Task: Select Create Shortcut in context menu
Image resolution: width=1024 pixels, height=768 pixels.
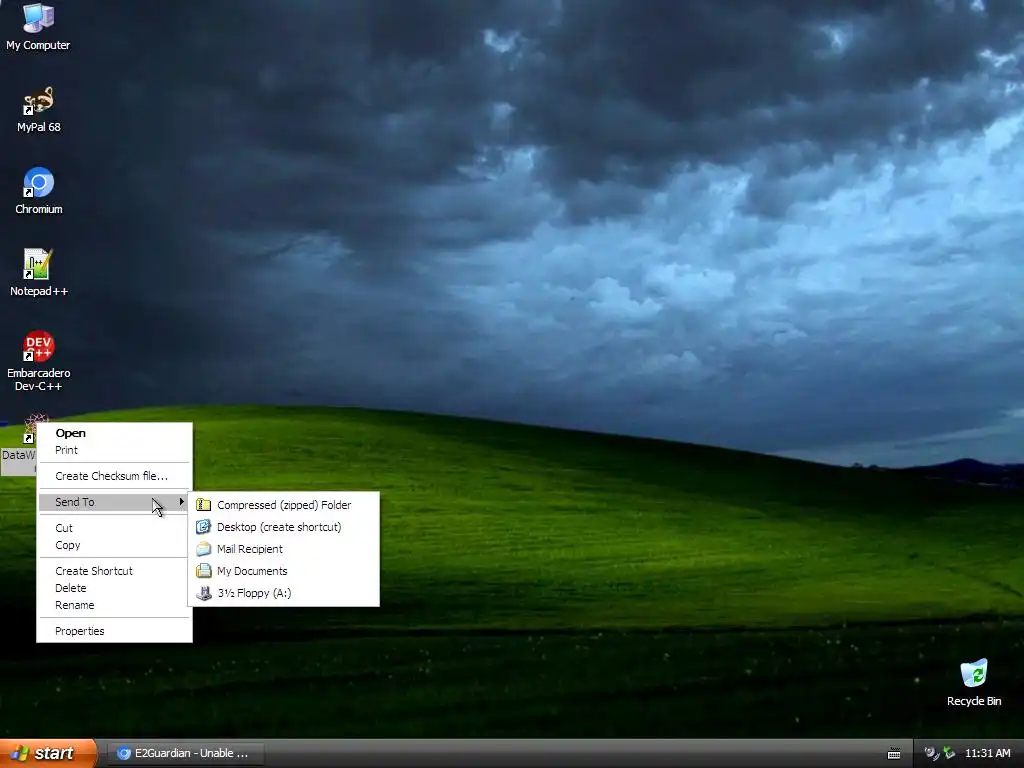Action: click(x=114, y=571)
